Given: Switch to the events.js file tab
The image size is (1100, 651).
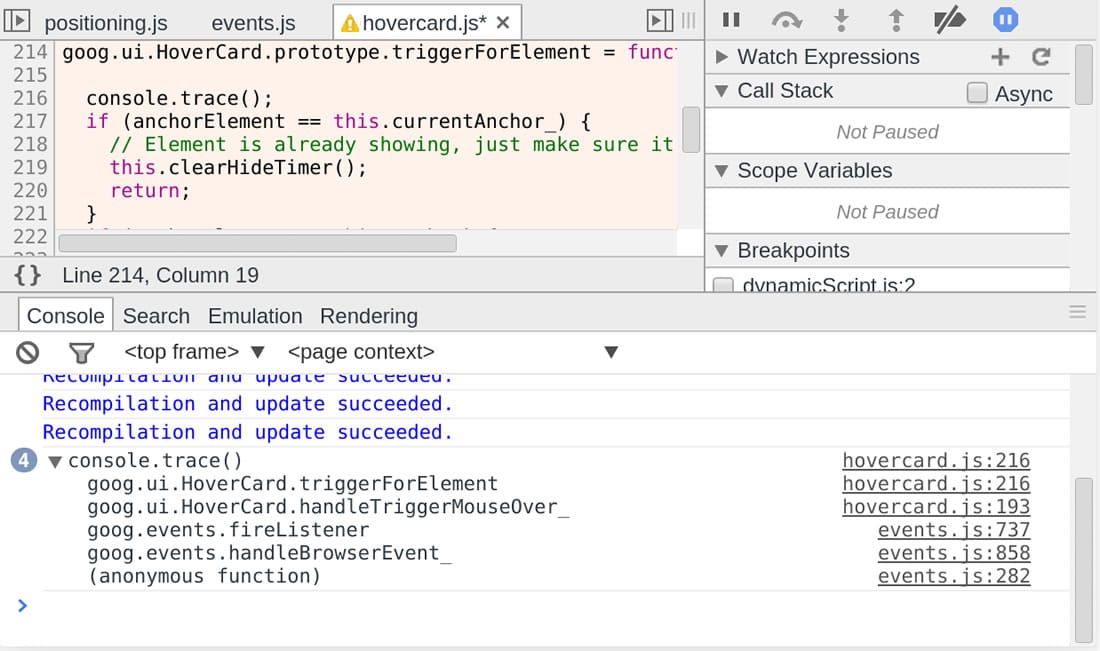Looking at the screenshot, I should pos(253,23).
